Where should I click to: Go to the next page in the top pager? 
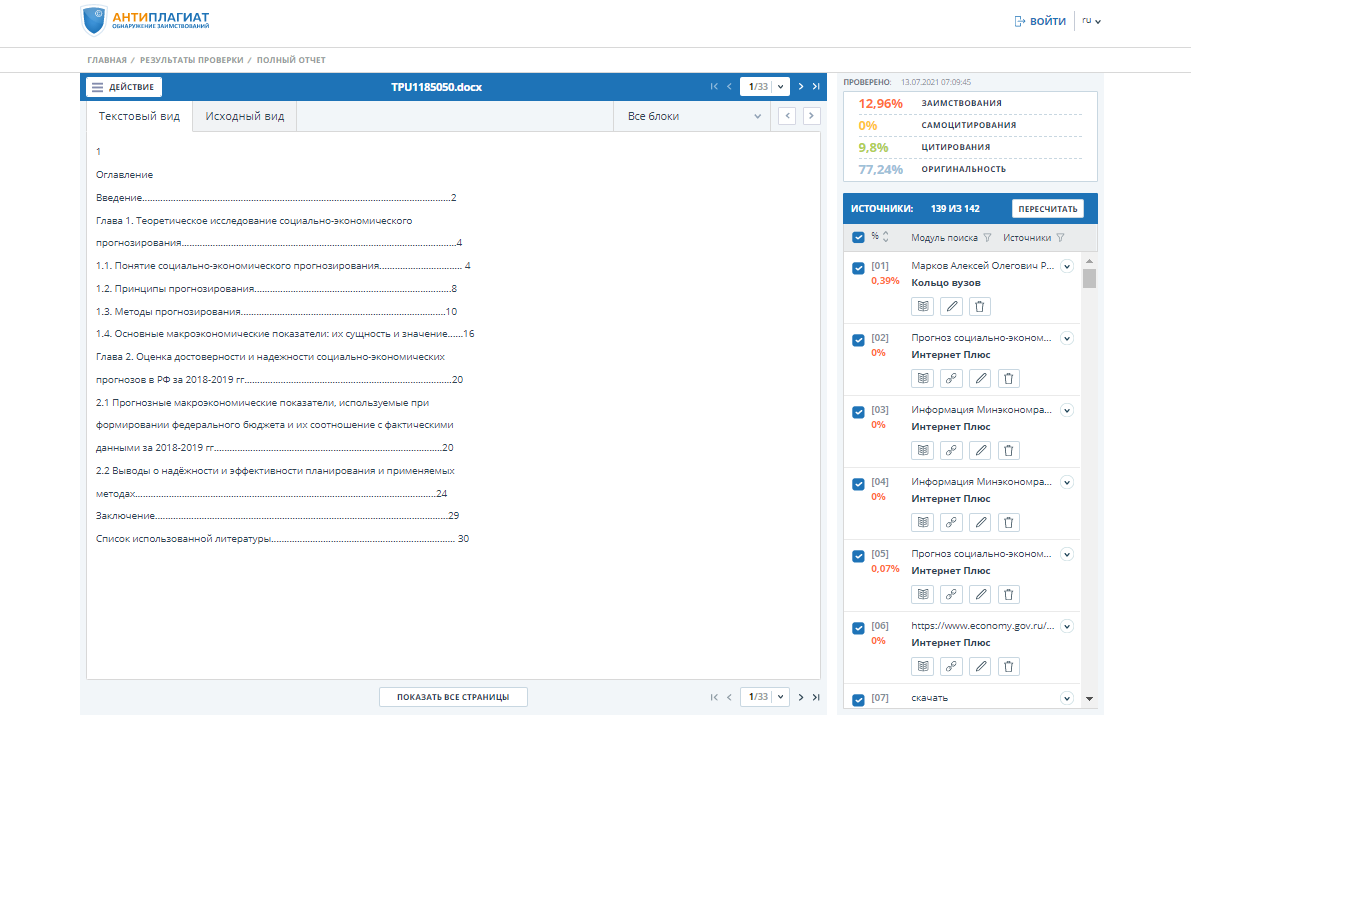pyautogui.click(x=801, y=87)
